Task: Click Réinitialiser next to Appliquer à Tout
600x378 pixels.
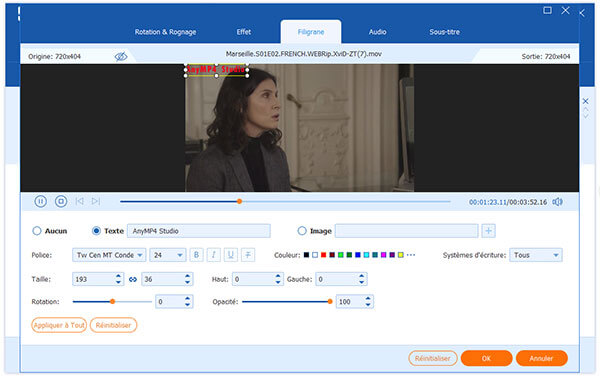Action: click(113, 325)
